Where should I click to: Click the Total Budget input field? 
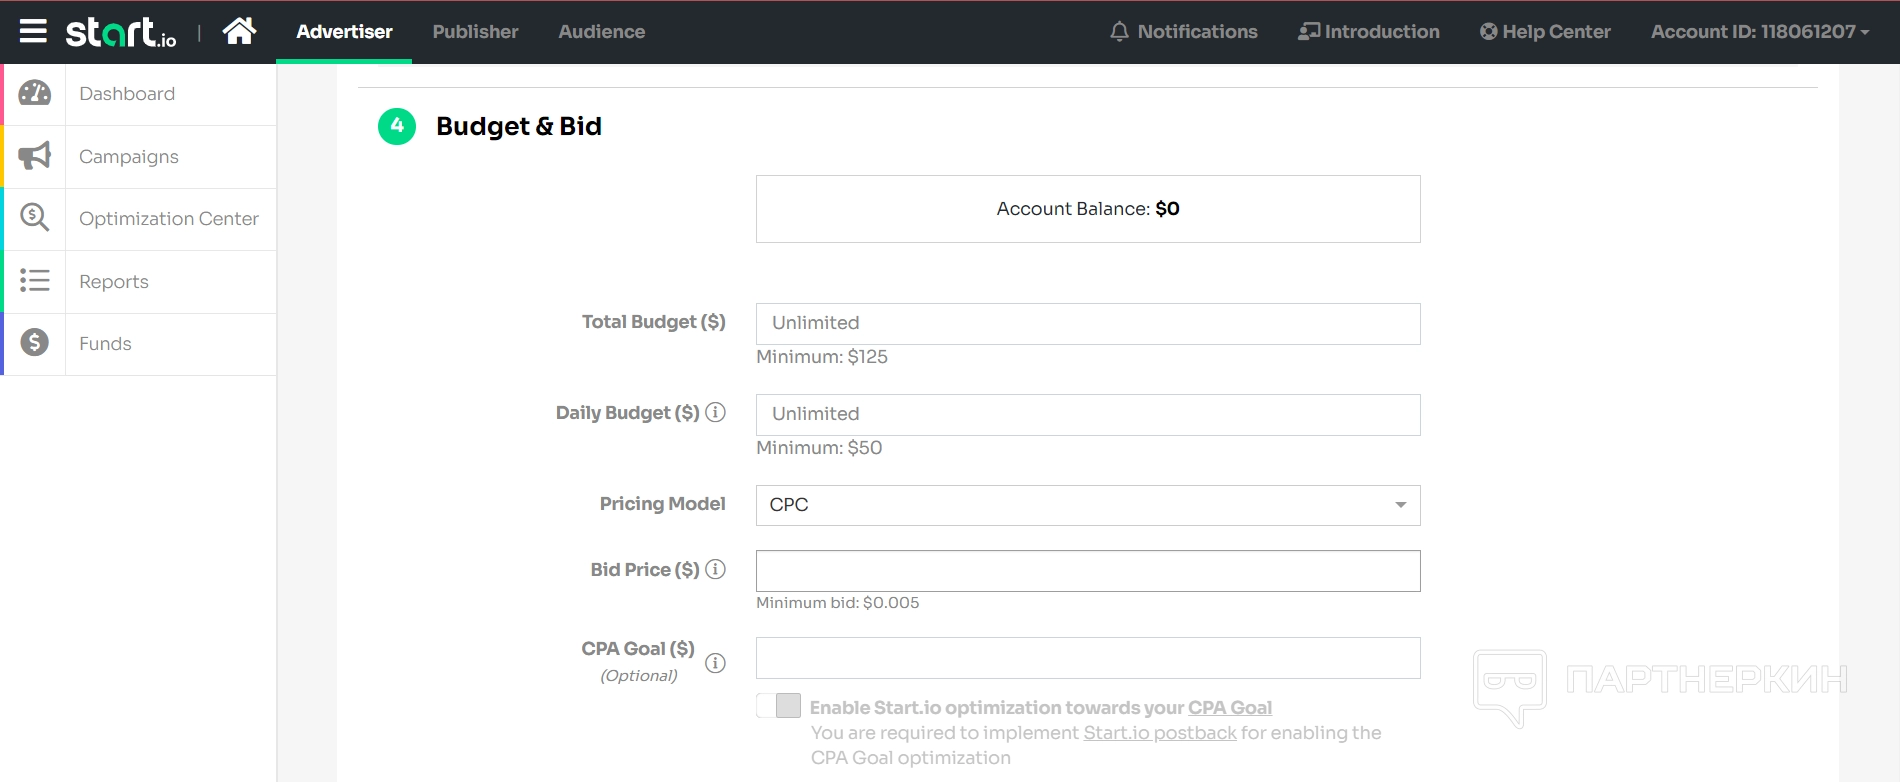[x=1087, y=324]
